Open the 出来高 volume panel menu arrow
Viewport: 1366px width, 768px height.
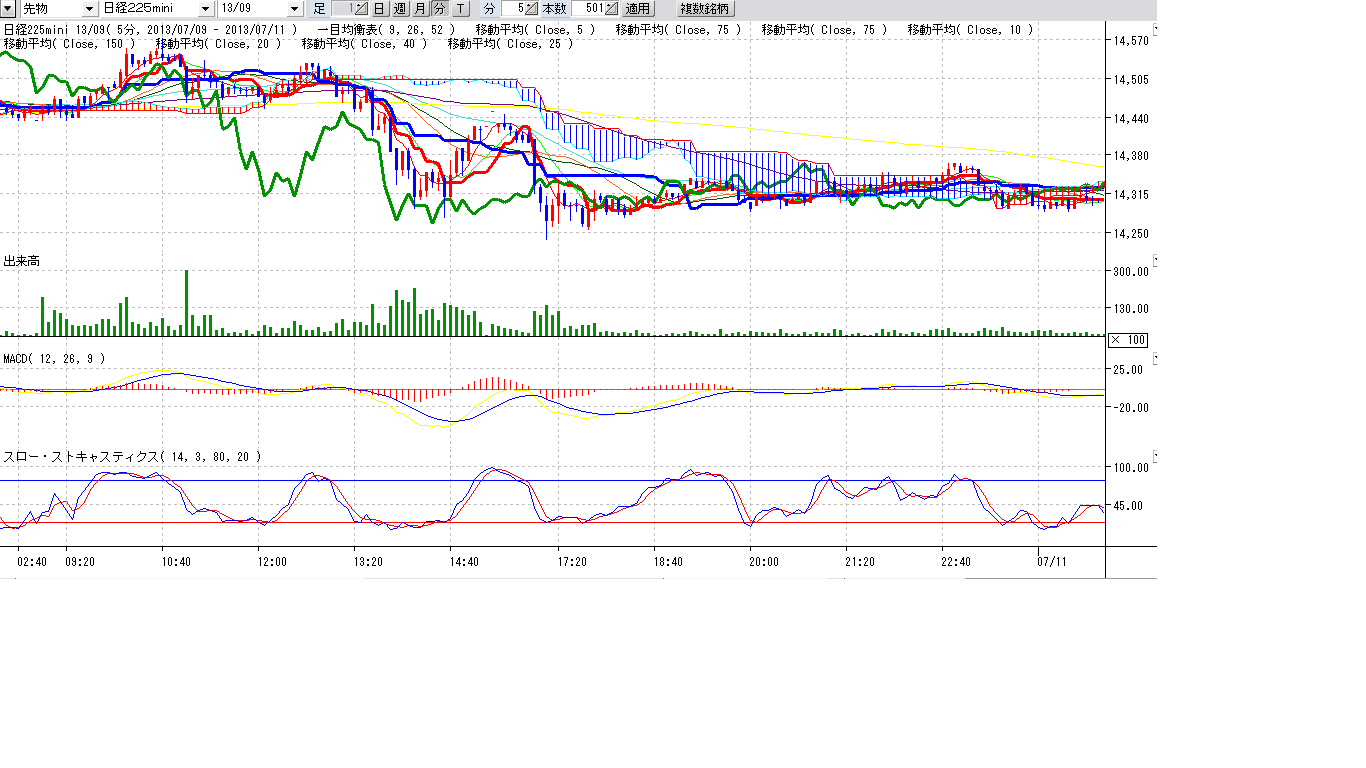coord(1154,260)
